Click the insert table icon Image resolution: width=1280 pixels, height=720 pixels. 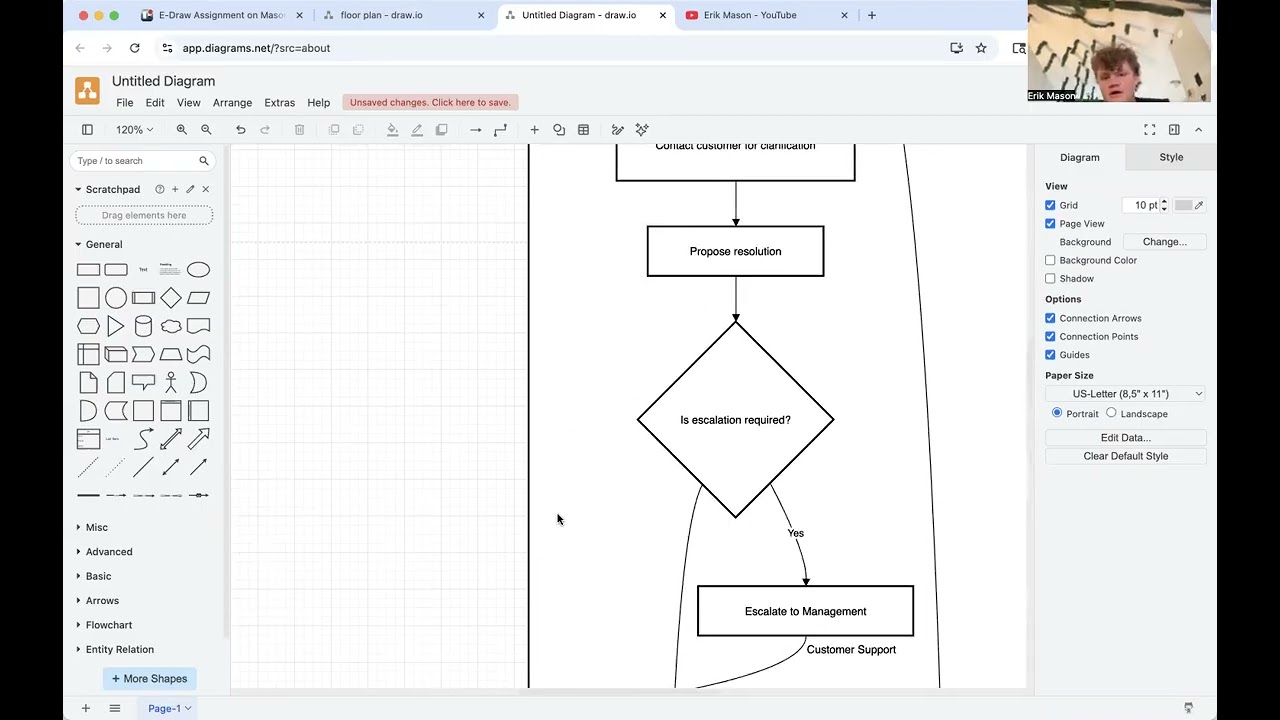click(583, 130)
